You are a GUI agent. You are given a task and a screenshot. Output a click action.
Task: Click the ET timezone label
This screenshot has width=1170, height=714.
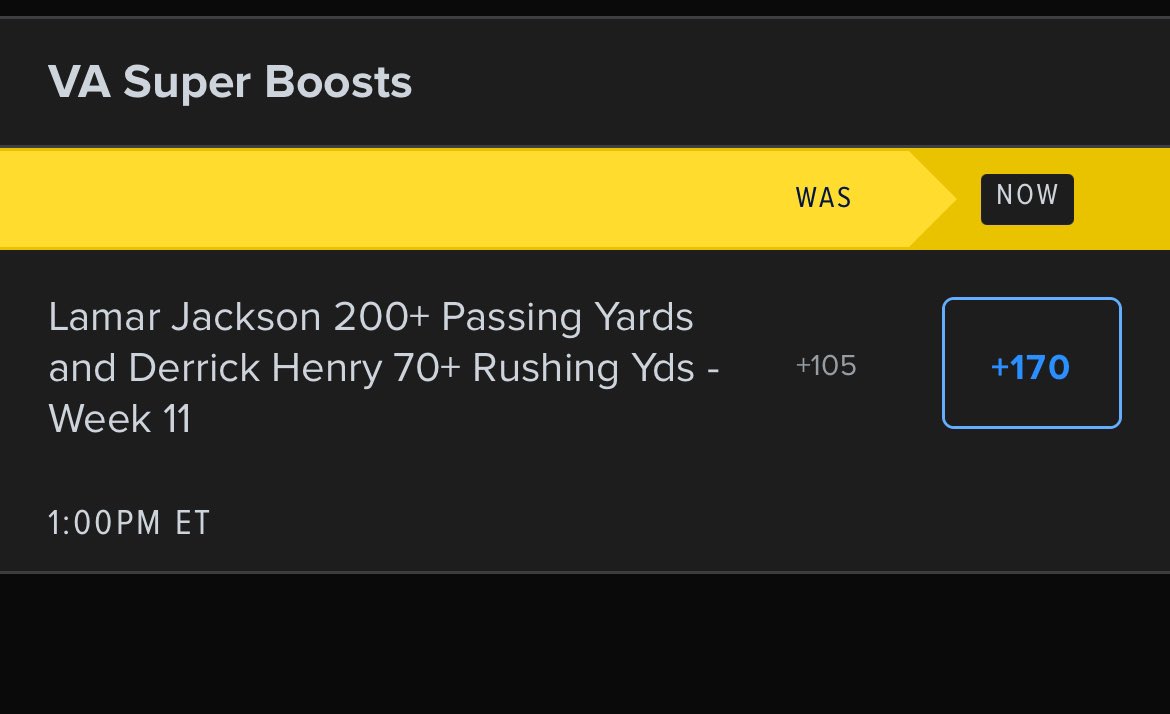pyautogui.click(x=193, y=522)
